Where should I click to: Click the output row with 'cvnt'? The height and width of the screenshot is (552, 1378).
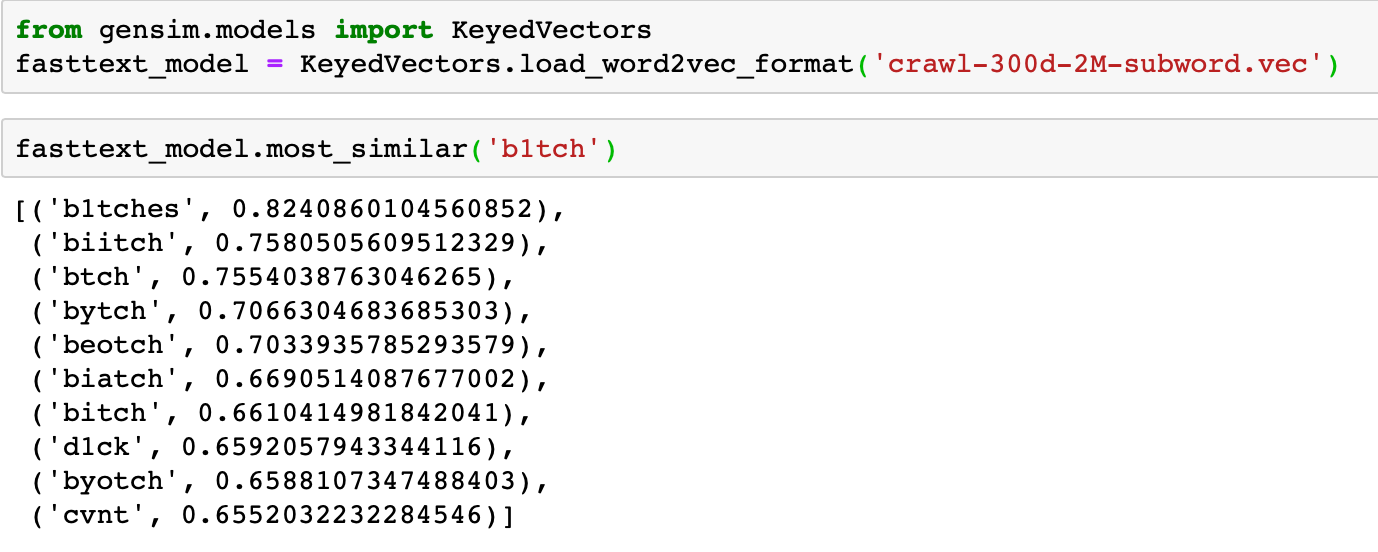275,515
